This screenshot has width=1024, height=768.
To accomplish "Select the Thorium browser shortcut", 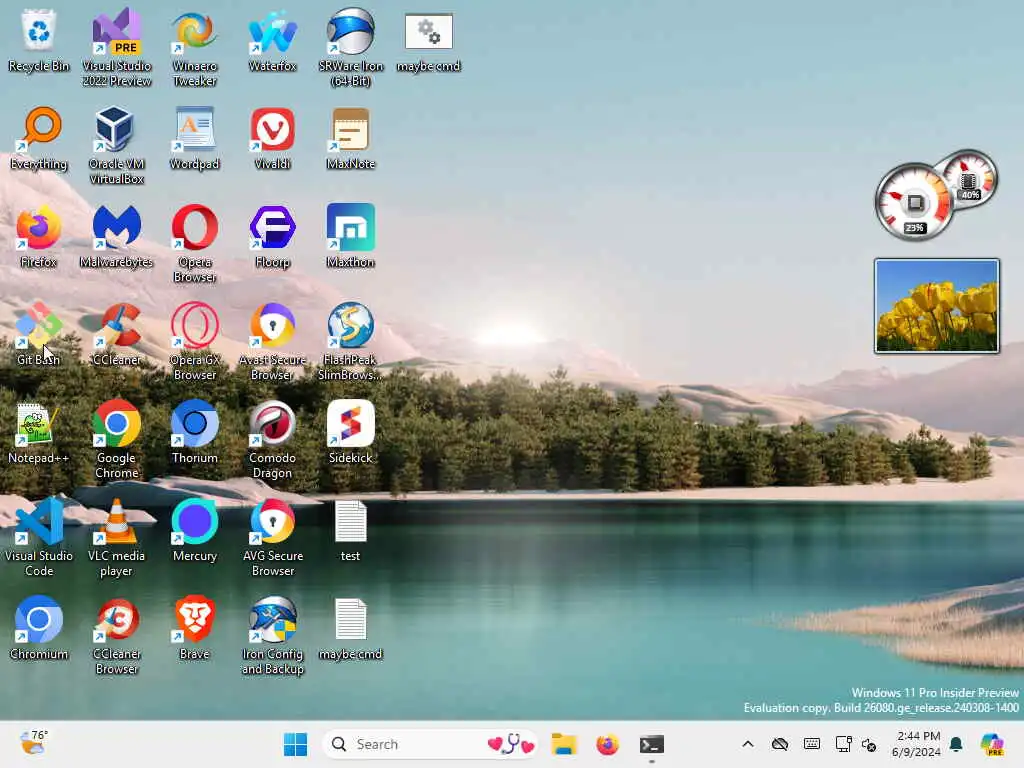I will tap(194, 432).
